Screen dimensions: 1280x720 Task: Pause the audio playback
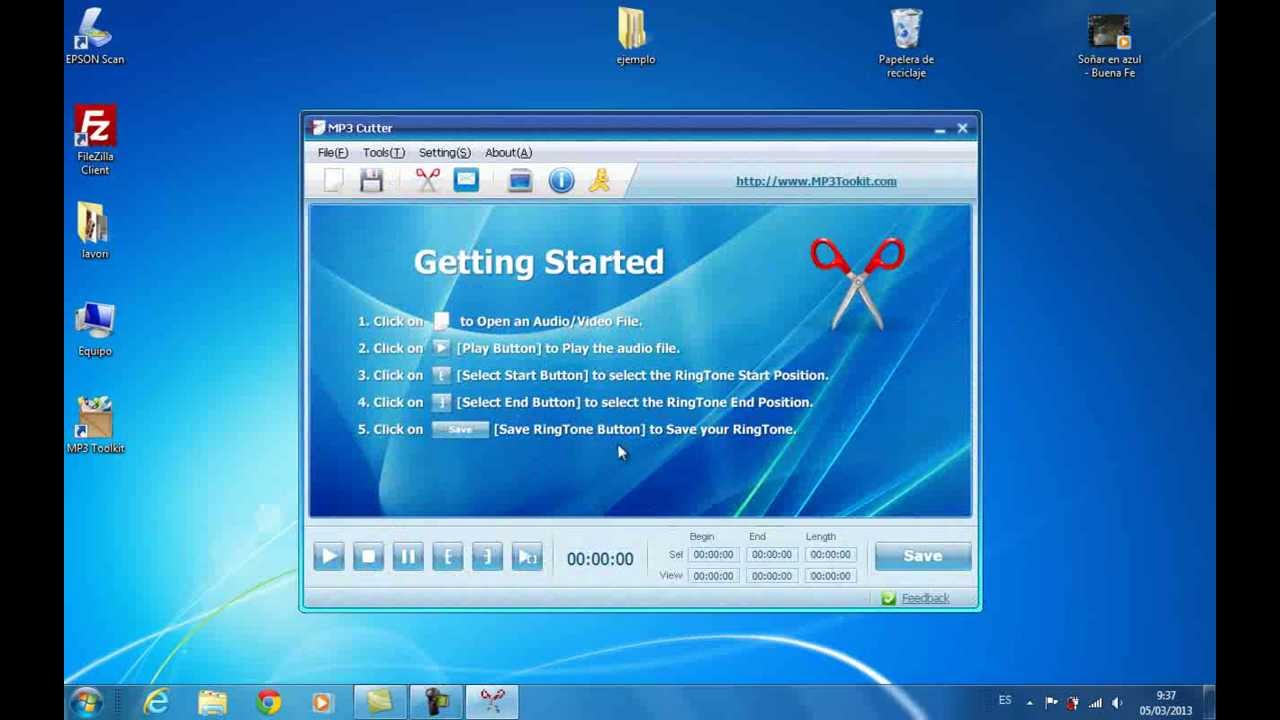pos(408,557)
